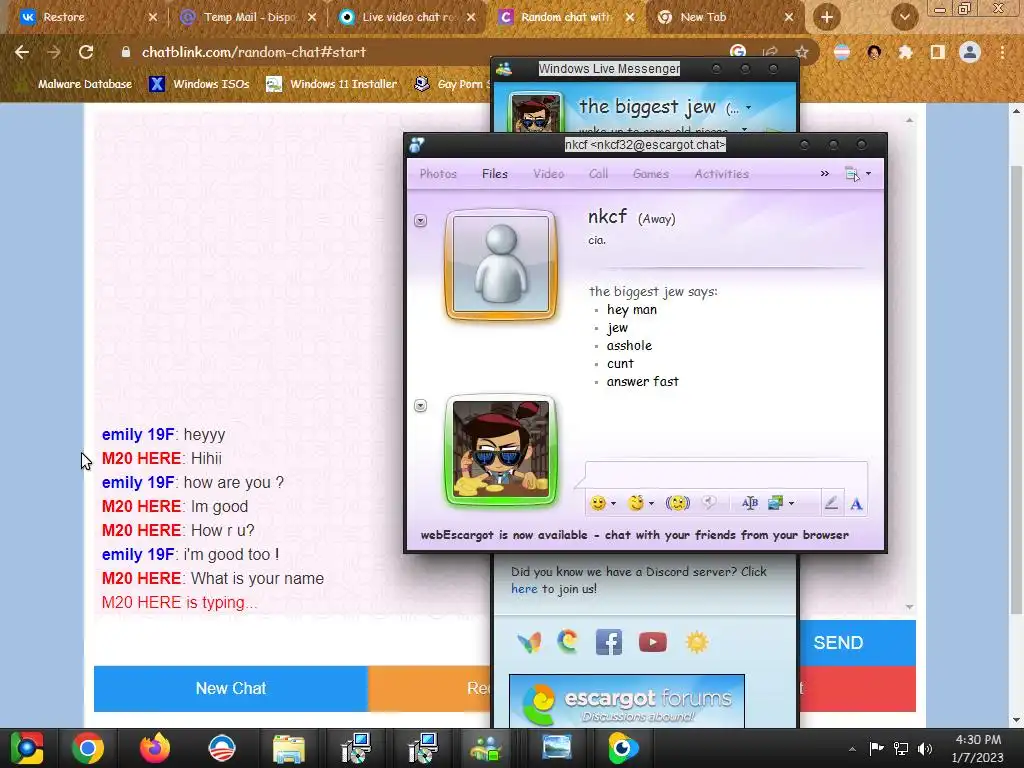Open the Chrome three-dot menu
This screenshot has width=1024, height=768.
[1002, 52]
